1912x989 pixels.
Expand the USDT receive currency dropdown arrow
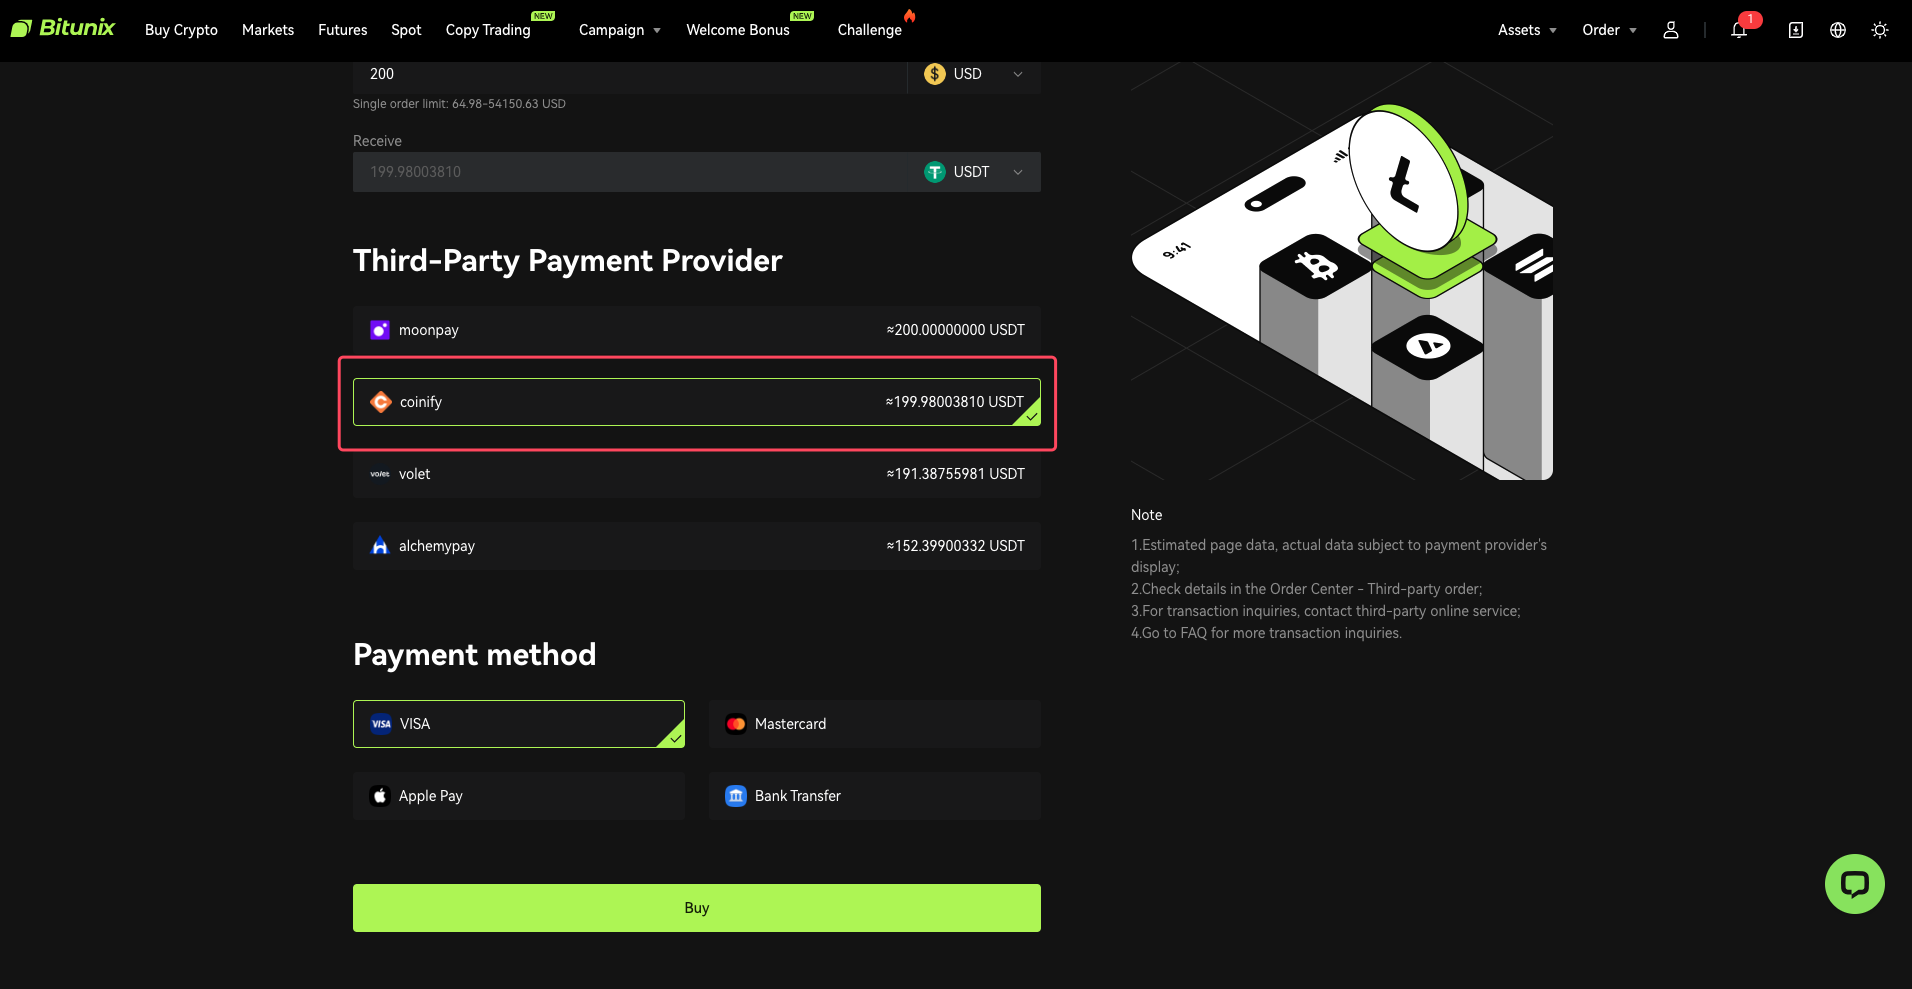click(x=1018, y=172)
